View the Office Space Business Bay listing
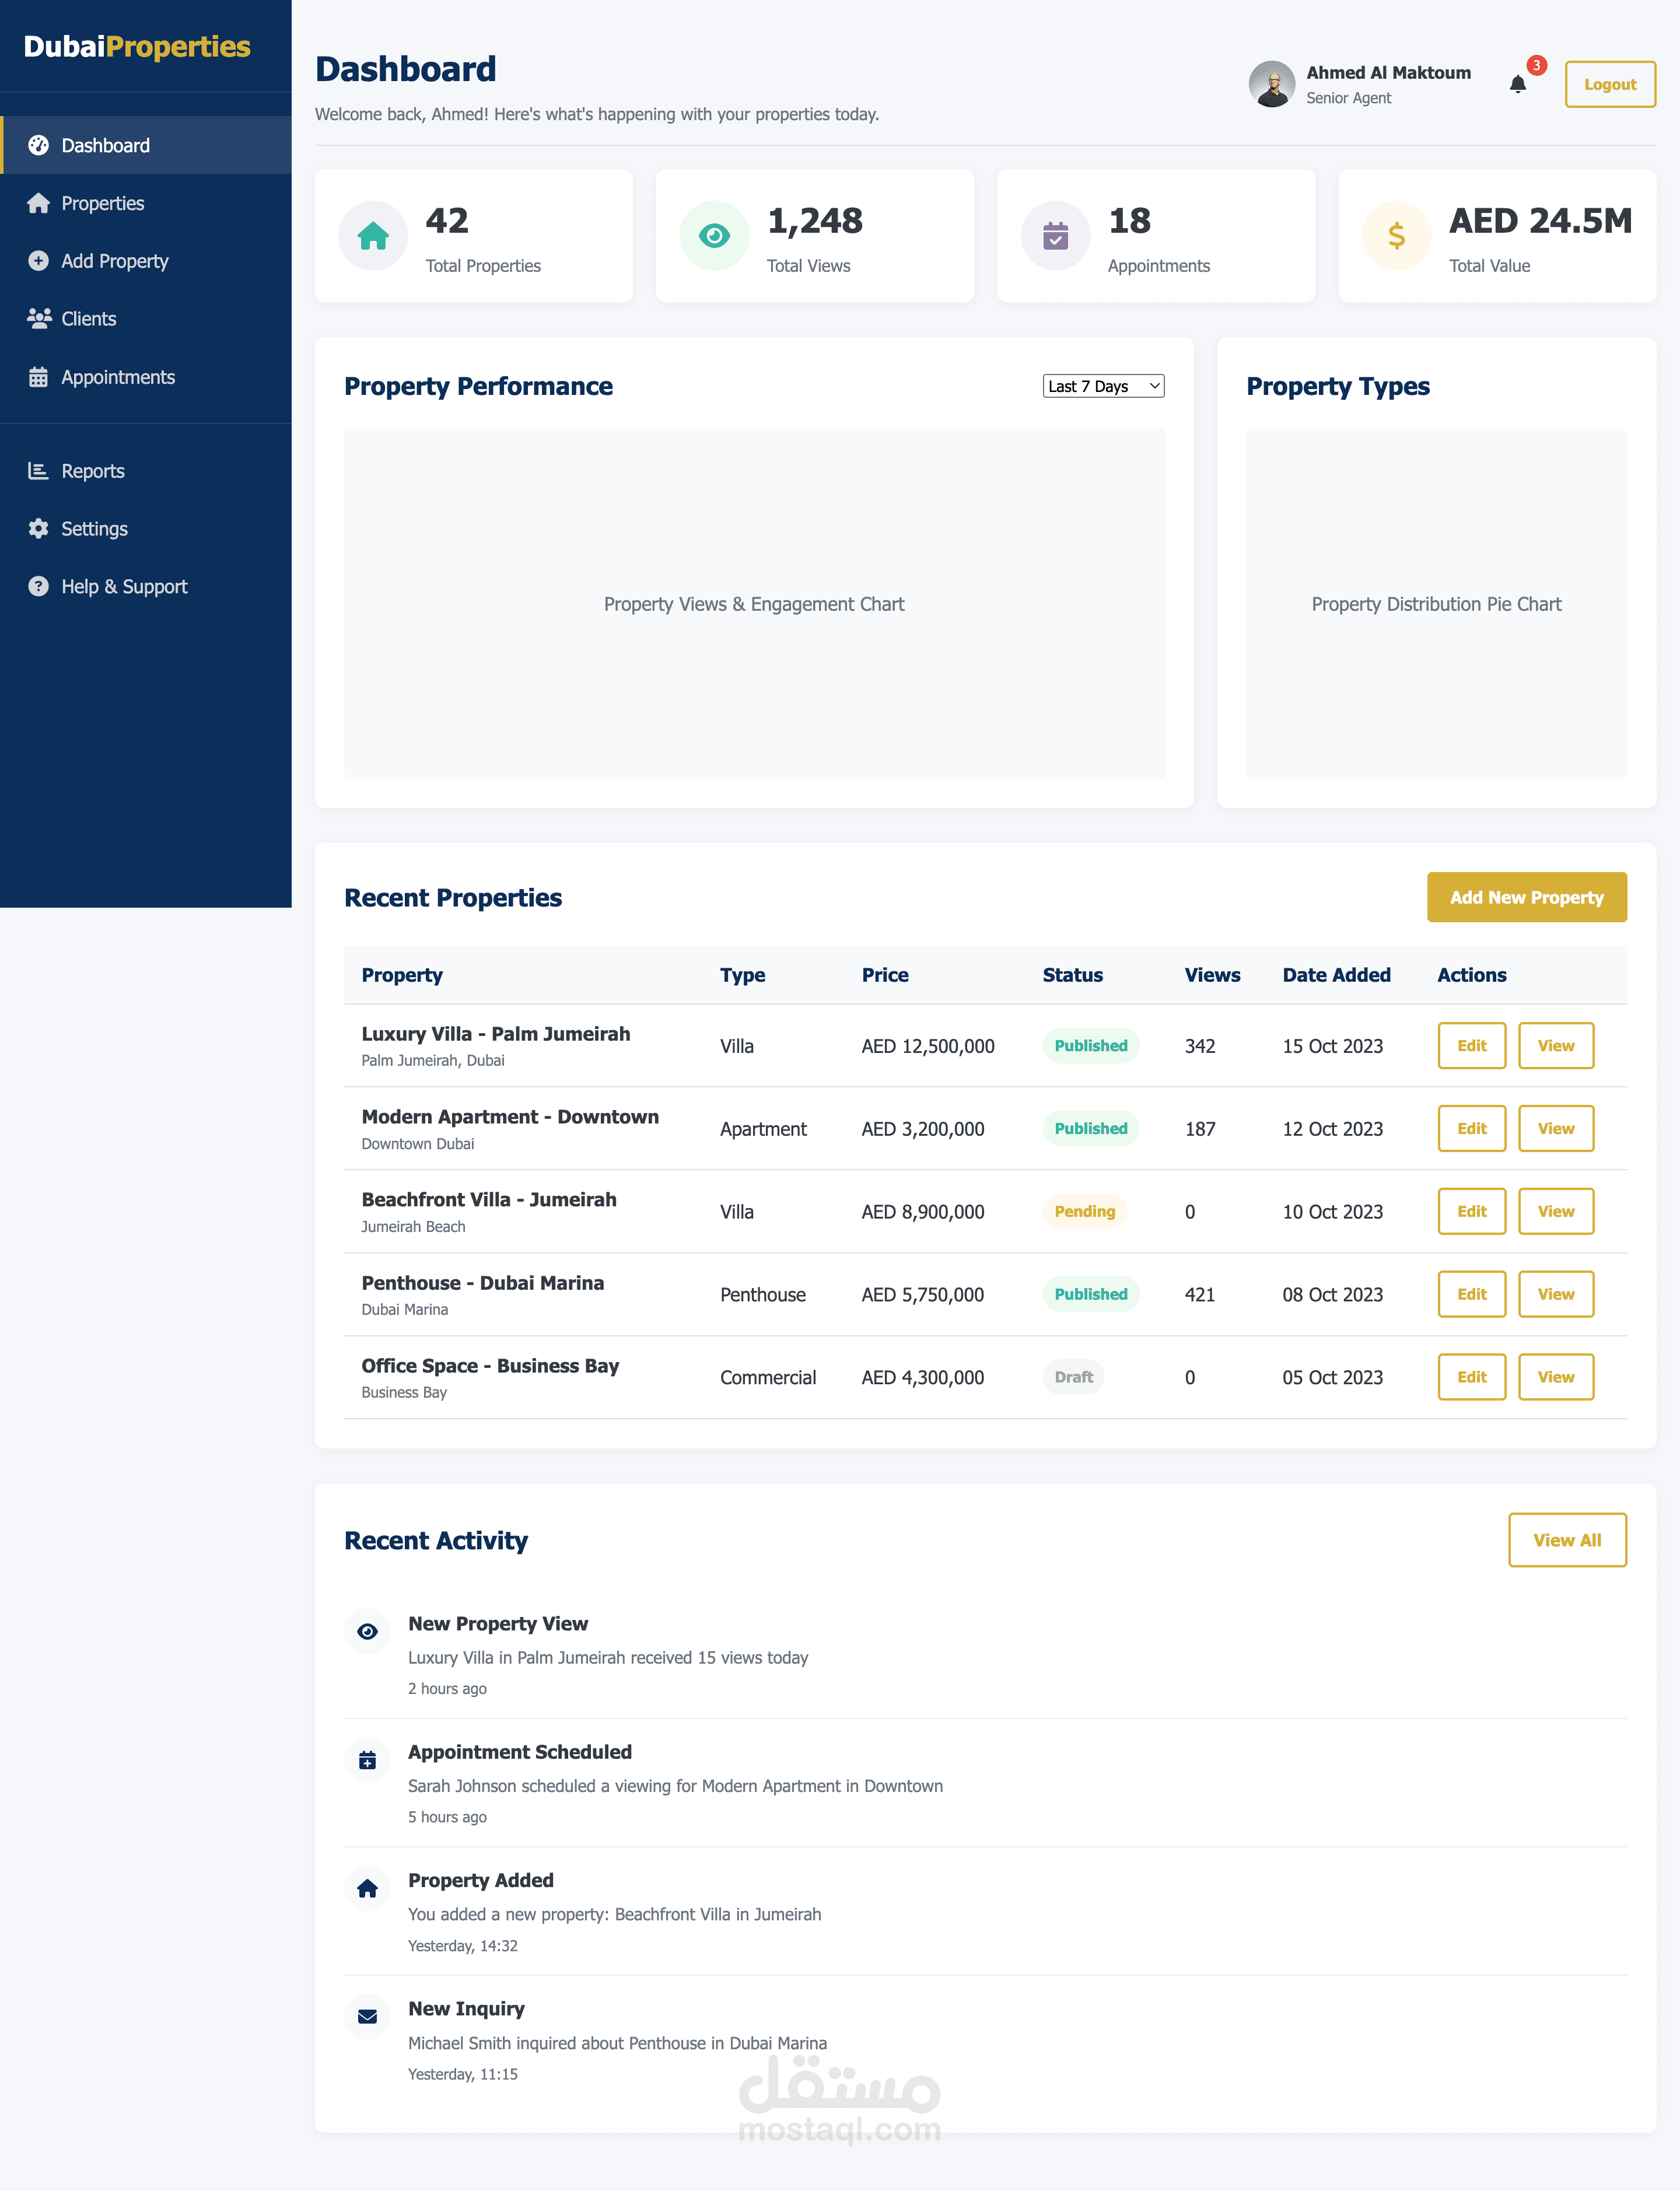 [1555, 1377]
